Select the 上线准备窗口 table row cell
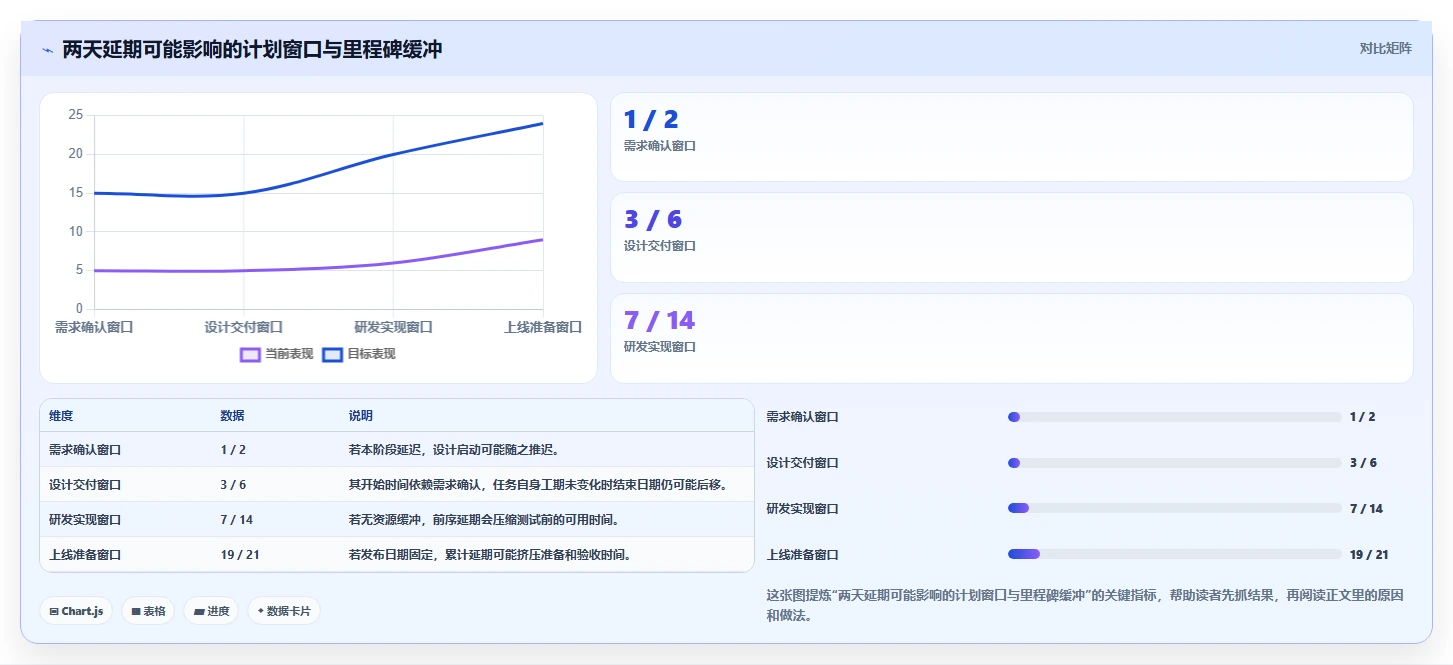 (85, 554)
